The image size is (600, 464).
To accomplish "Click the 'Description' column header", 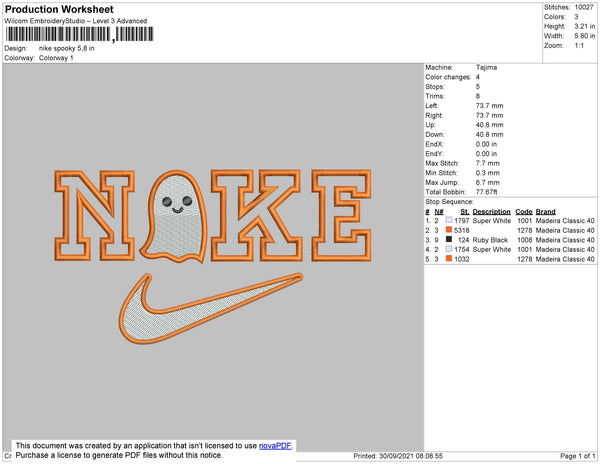I will click(x=491, y=212).
